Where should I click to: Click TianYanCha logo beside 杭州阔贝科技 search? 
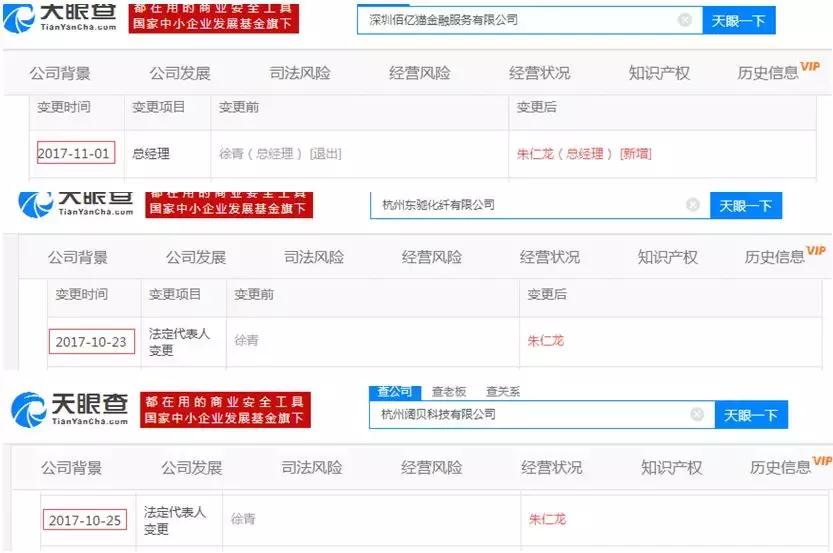70,410
